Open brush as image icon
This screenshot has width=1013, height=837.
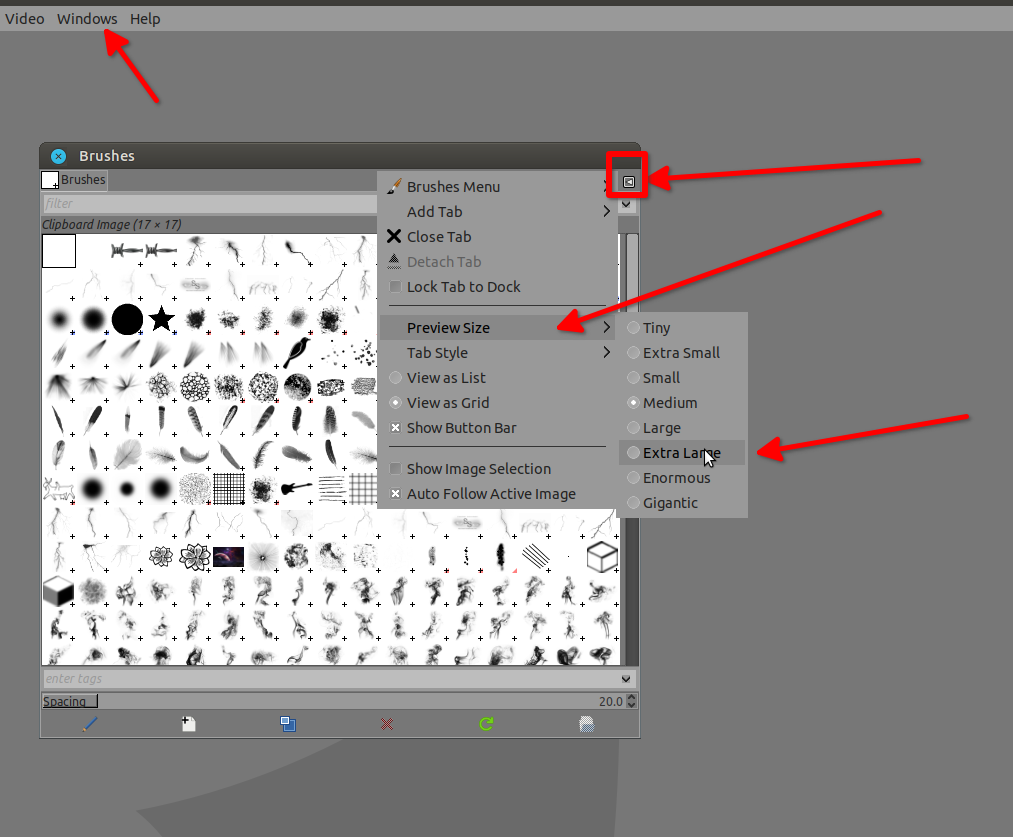click(x=586, y=724)
